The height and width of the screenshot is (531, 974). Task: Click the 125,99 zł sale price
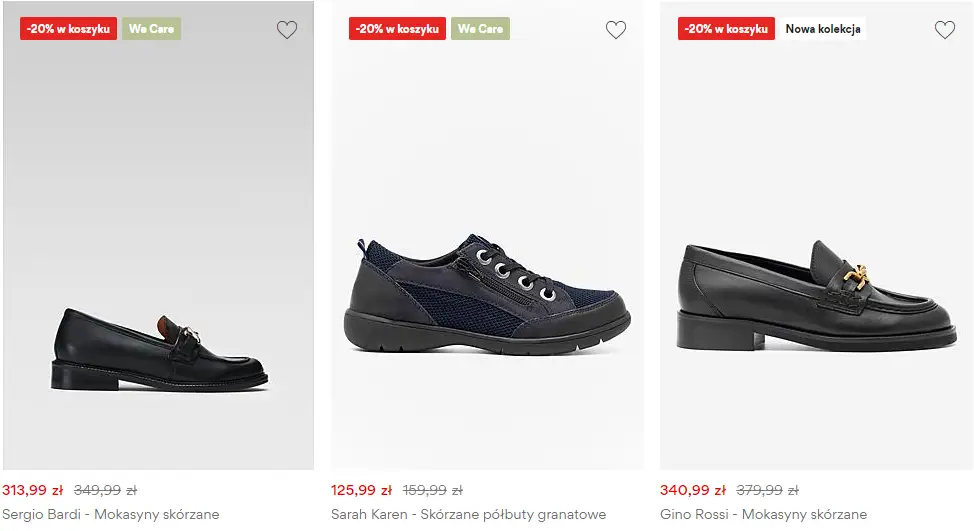coord(362,490)
